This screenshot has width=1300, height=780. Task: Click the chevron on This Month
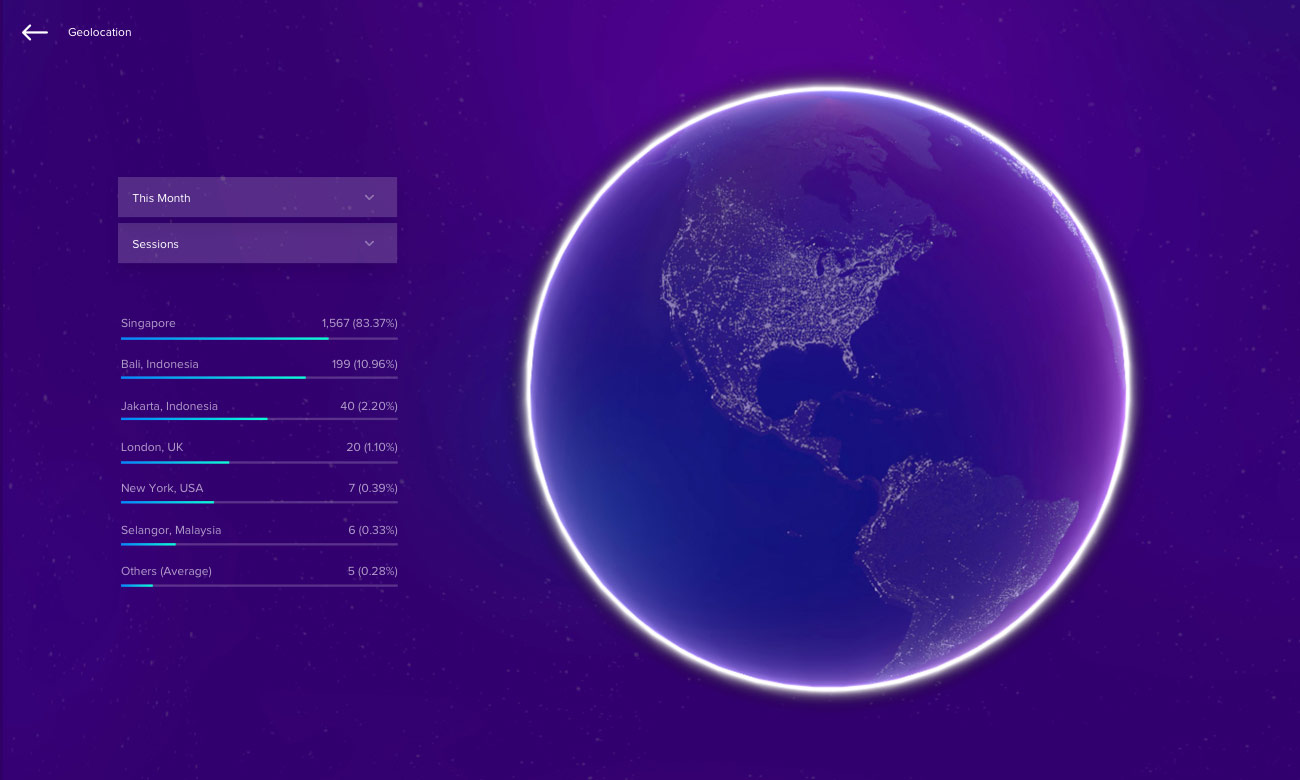click(x=369, y=197)
